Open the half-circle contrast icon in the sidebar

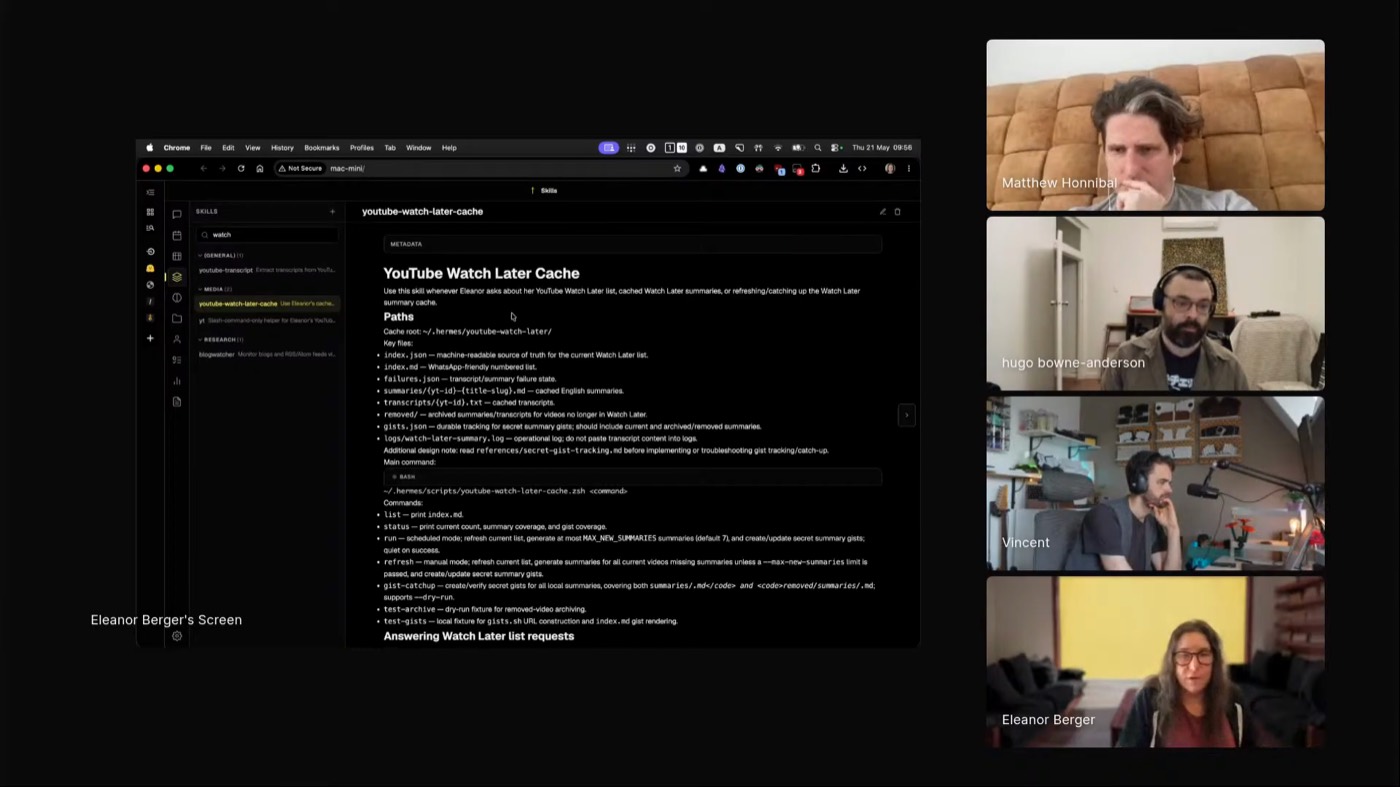click(x=177, y=298)
